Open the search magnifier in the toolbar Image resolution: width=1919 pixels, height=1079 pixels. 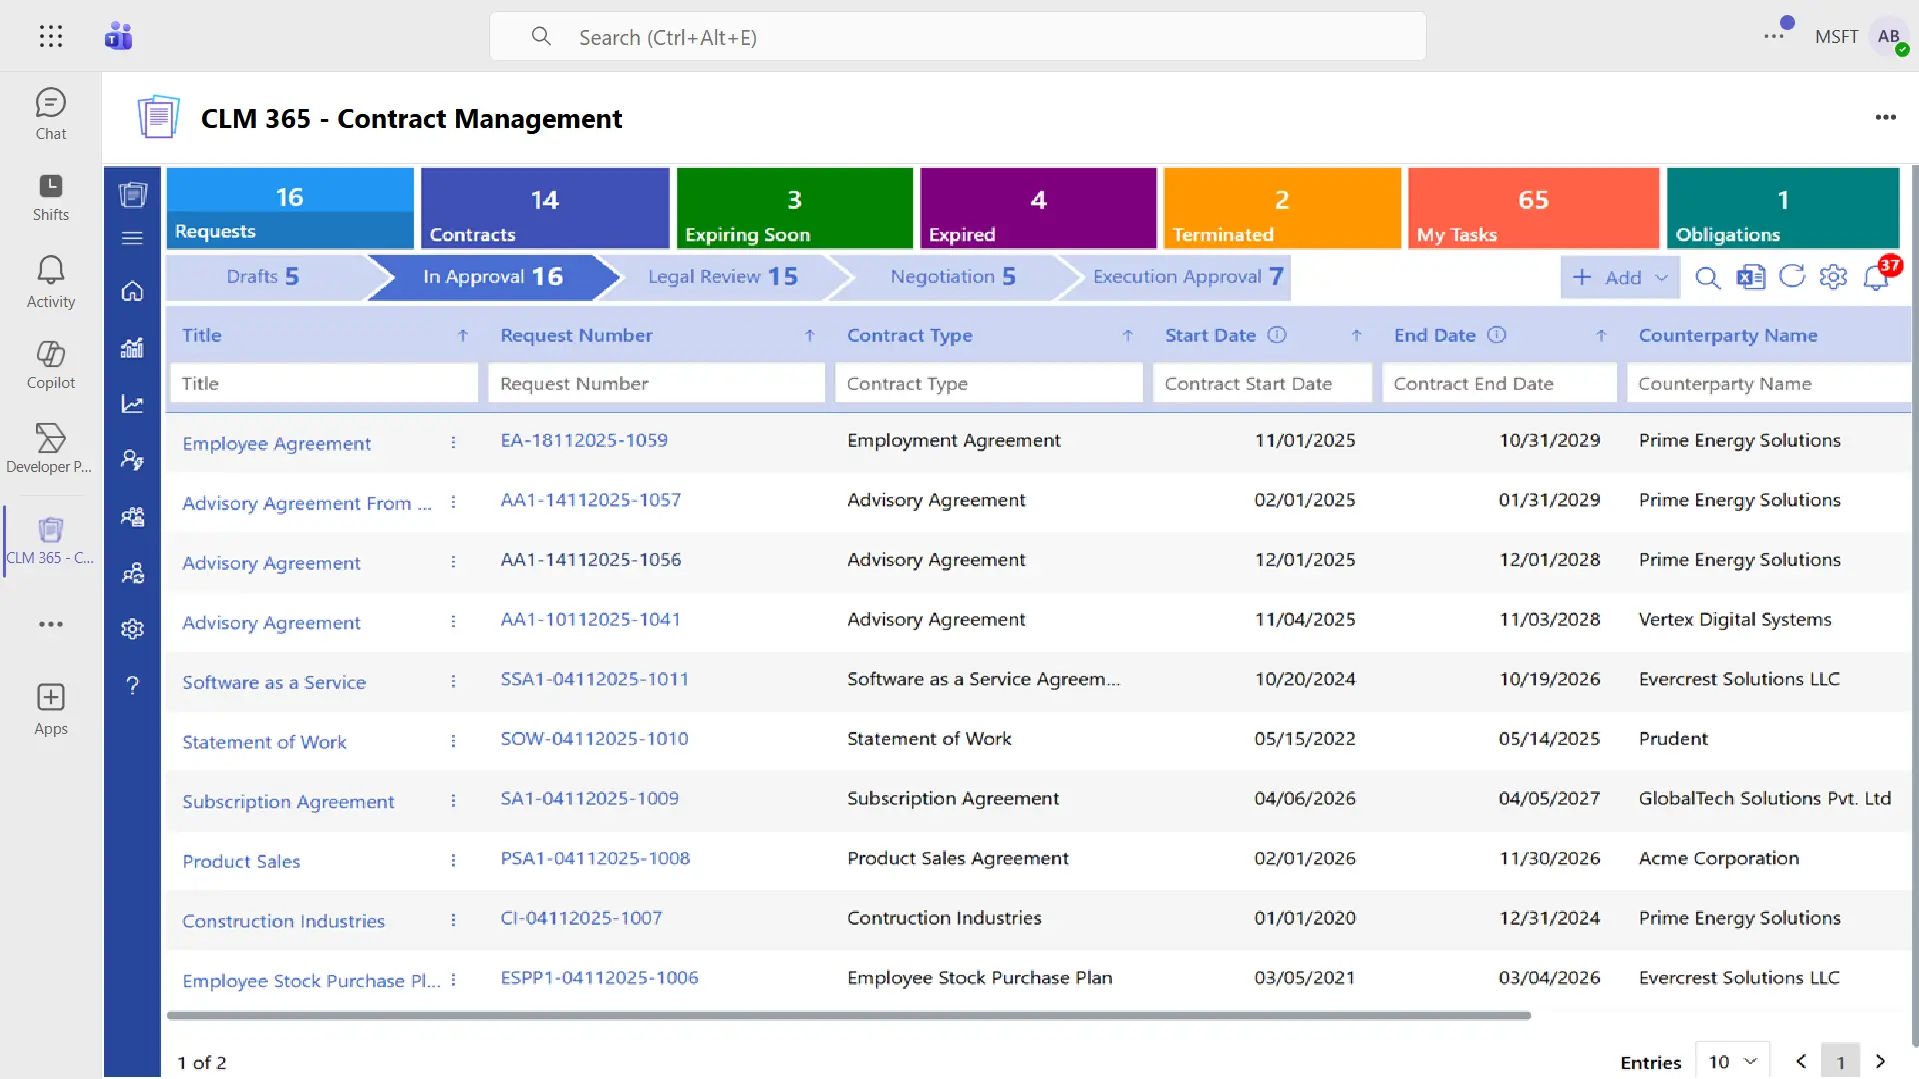click(1708, 278)
